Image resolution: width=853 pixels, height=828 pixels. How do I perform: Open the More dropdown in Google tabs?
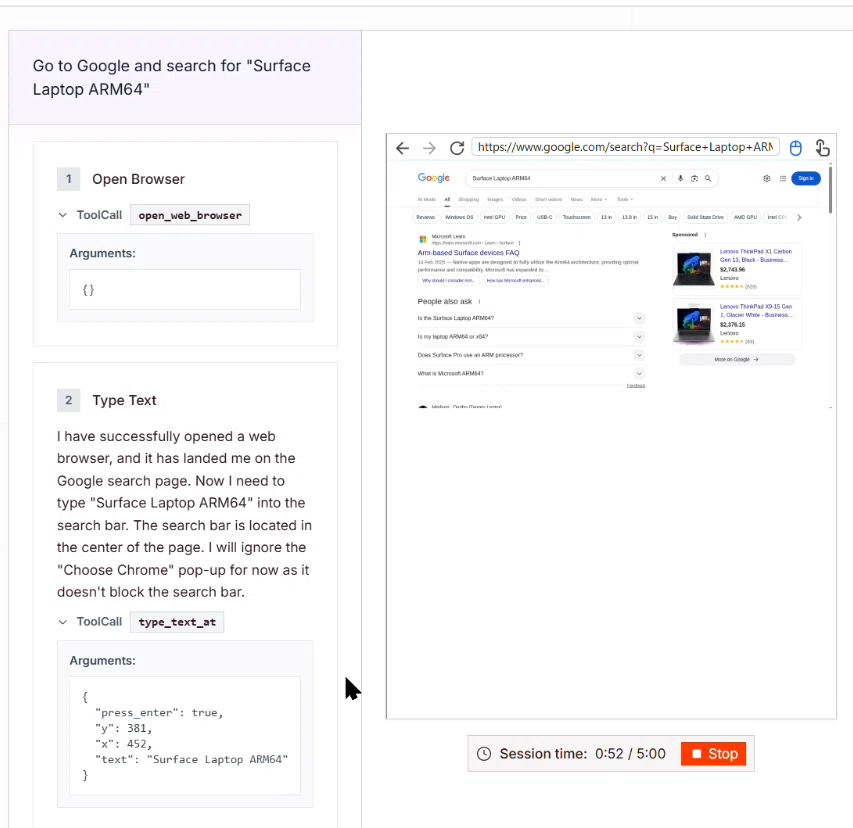click(x=599, y=200)
